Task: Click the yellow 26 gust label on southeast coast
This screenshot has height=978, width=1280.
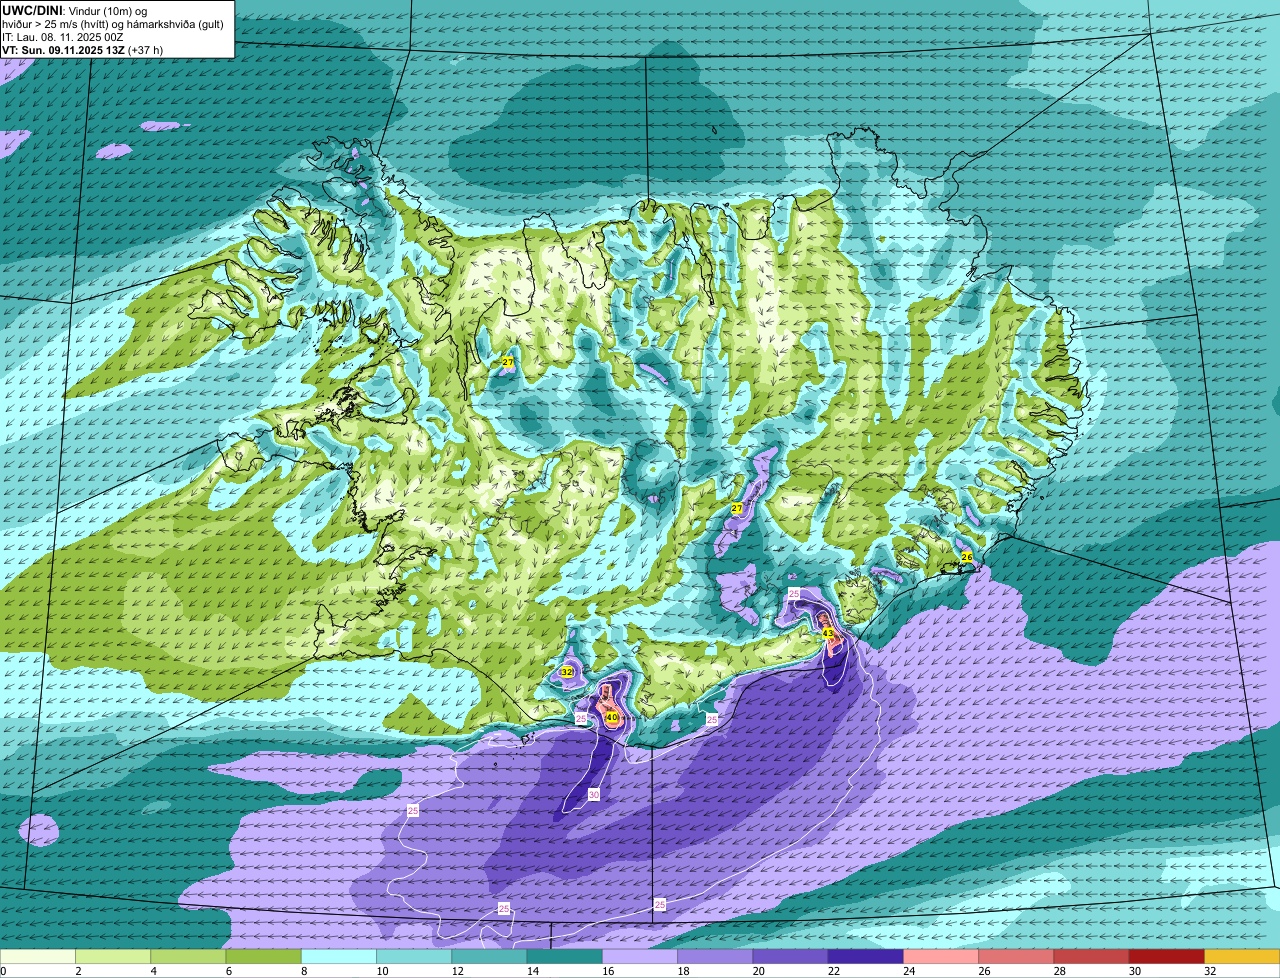Action: 967,556
